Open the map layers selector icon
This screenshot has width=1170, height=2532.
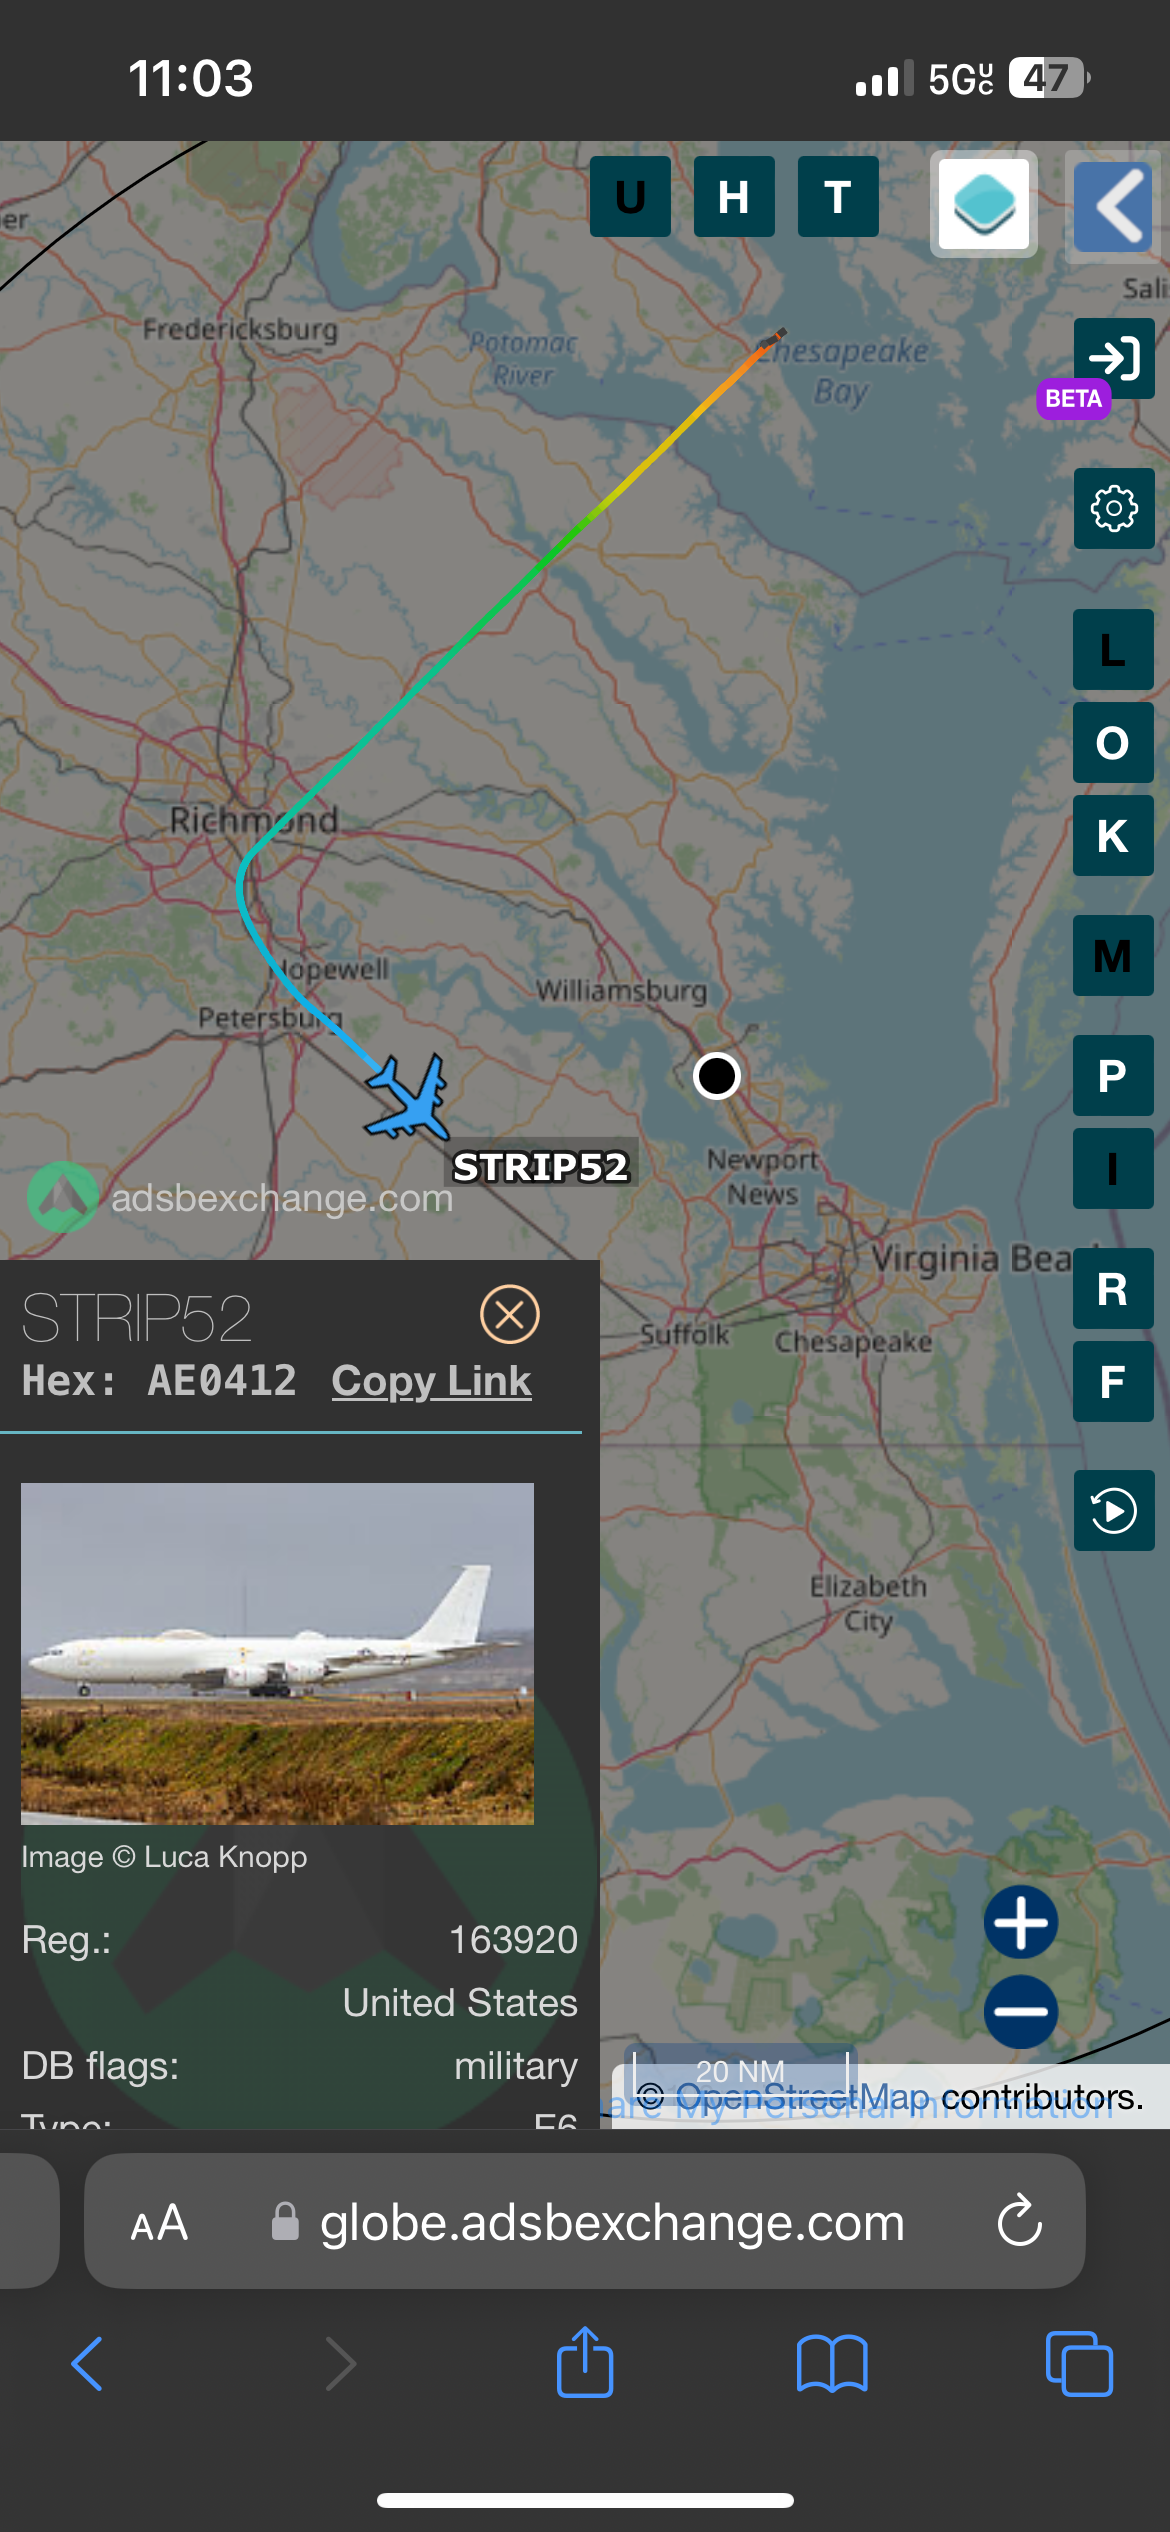pos(984,204)
